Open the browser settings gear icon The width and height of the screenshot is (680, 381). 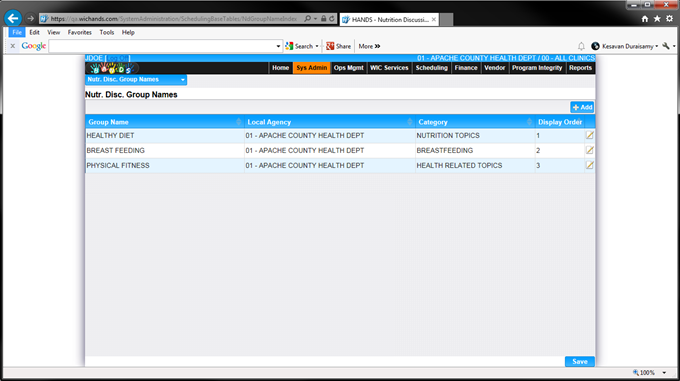tap(669, 19)
